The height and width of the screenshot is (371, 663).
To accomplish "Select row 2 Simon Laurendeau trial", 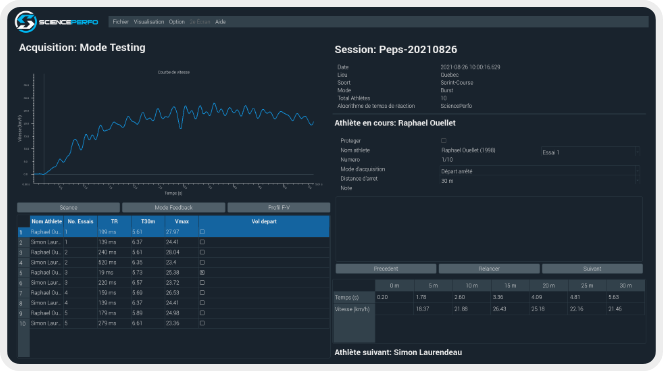I will [x=173, y=242].
